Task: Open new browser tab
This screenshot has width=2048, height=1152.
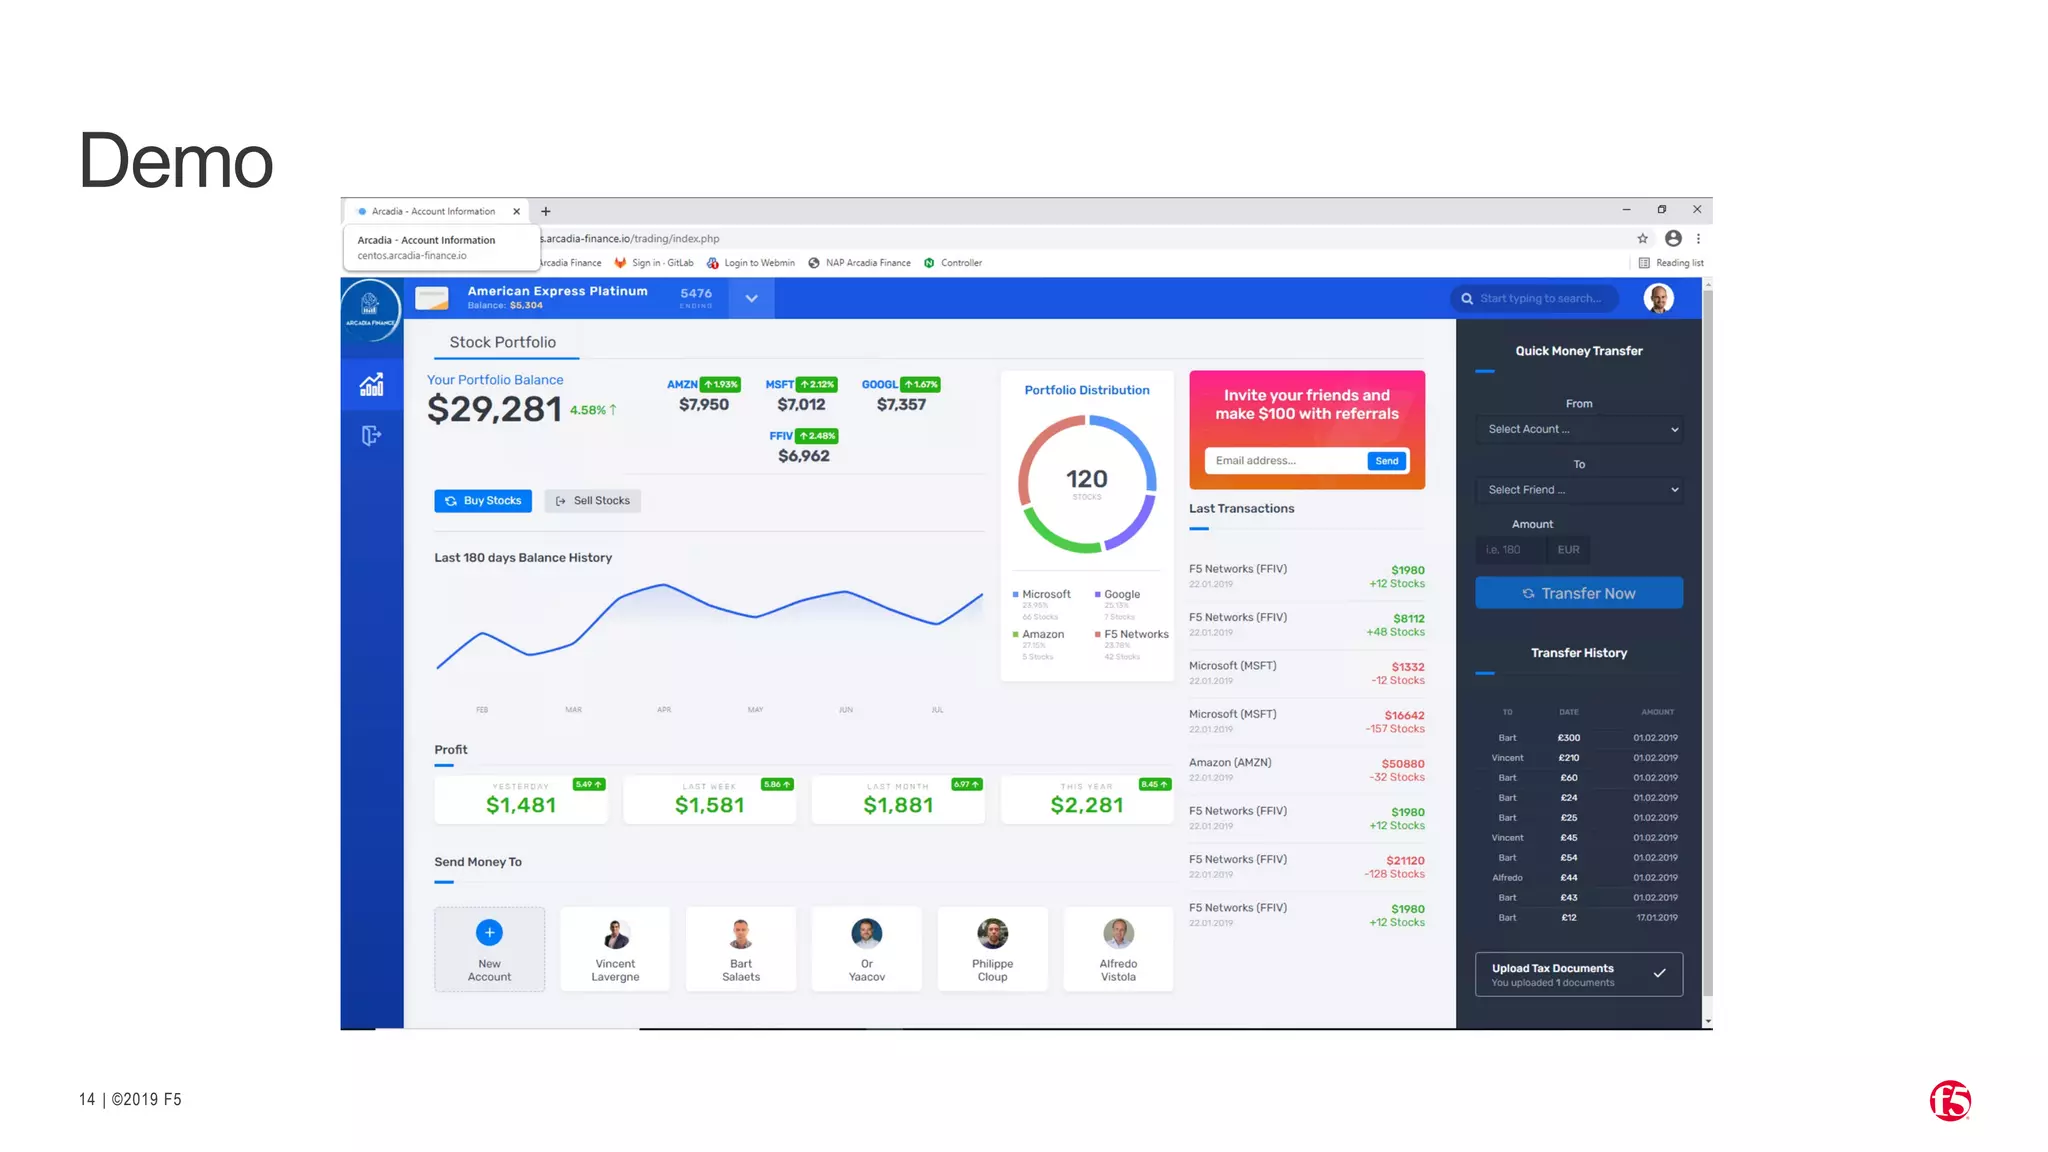Action: point(546,211)
